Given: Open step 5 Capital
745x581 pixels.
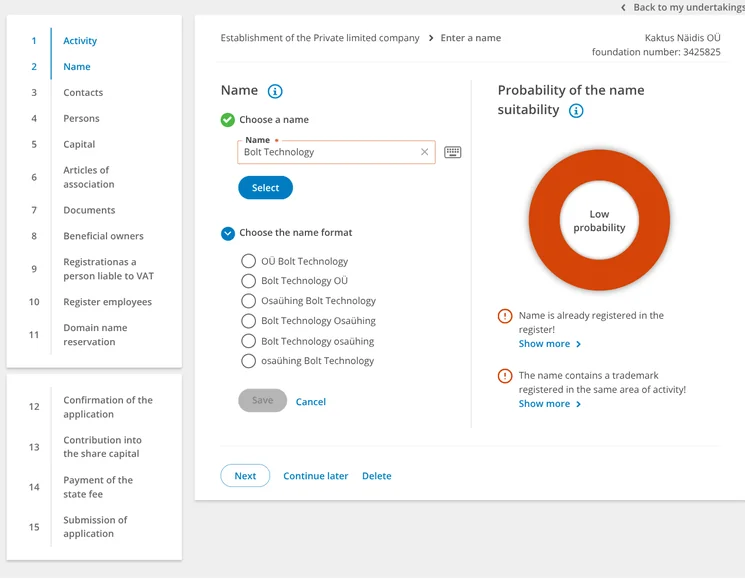Looking at the screenshot, I should (x=79, y=144).
